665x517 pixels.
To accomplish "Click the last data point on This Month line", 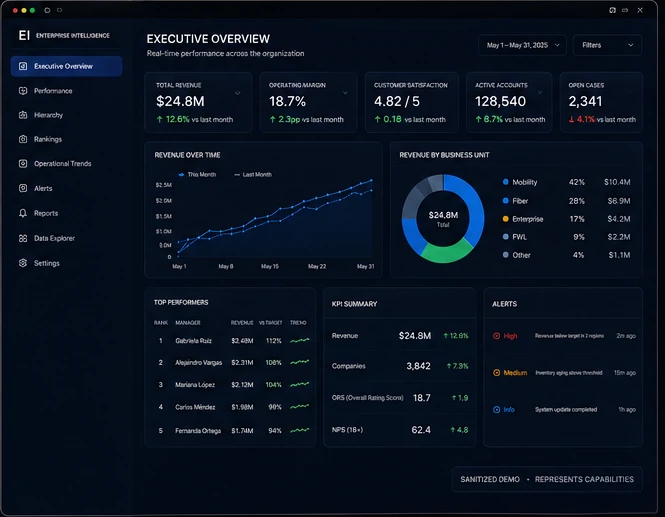I will coord(372,180).
